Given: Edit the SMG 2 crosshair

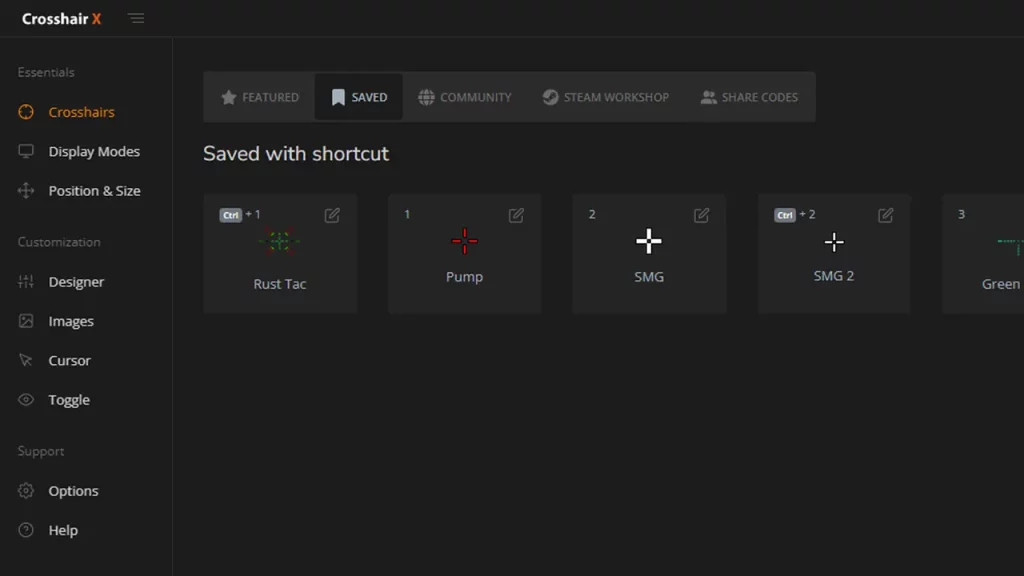Looking at the screenshot, I should (886, 215).
